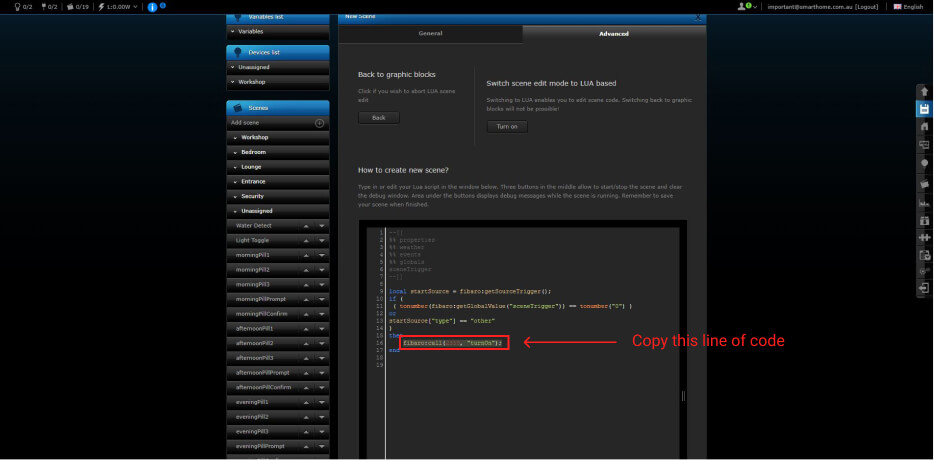Expand the Workshop devices group

click(x=278, y=82)
